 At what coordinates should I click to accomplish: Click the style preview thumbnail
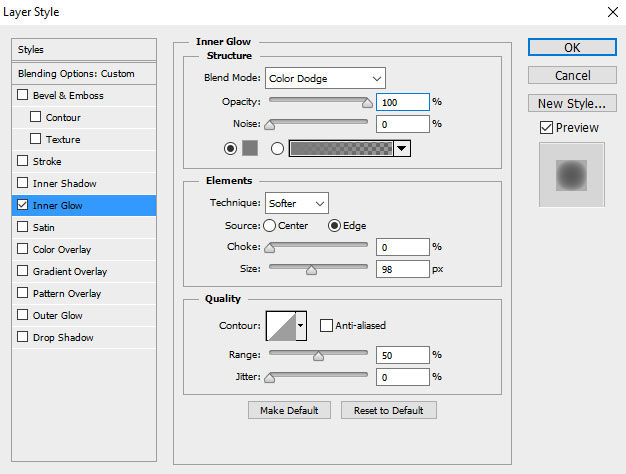571,175
